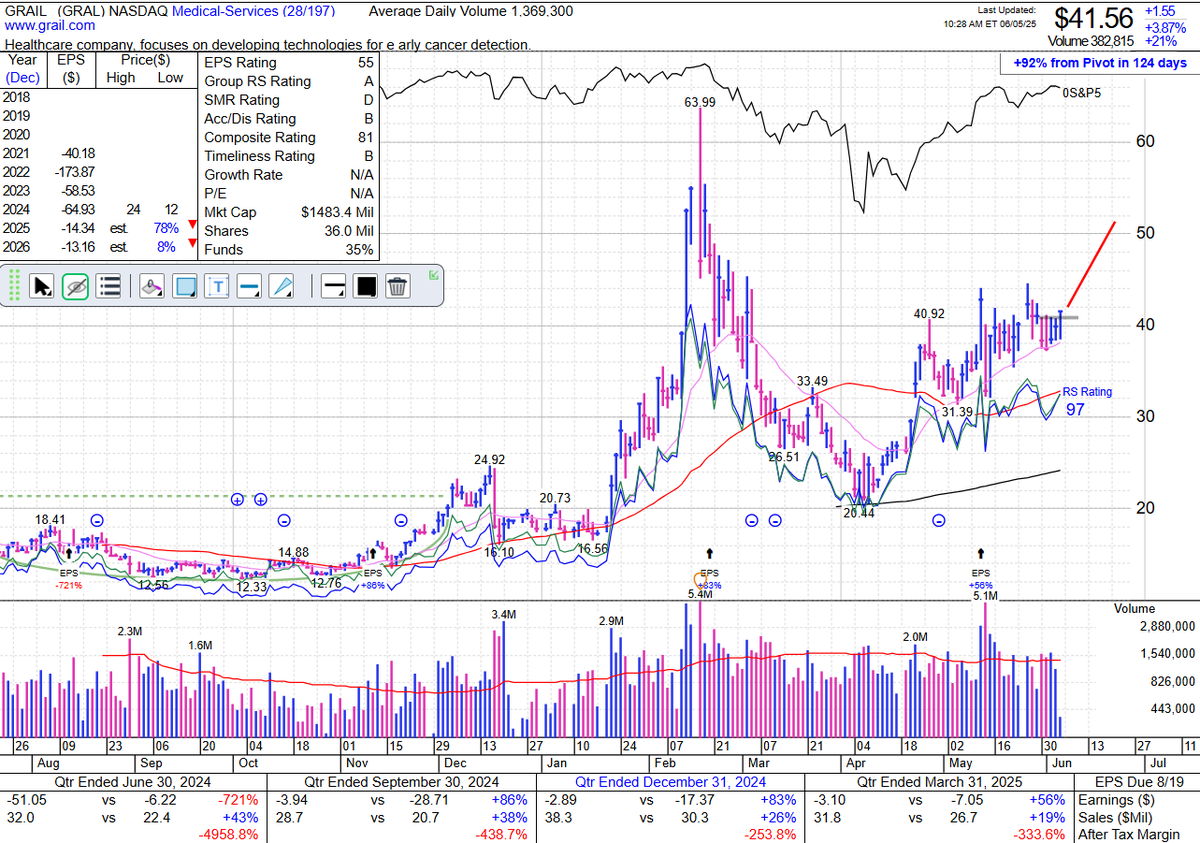The image size is (1200, 843).
Task: Grab the drawing toolbar's green dotted handle
Action: pos(14,286)
